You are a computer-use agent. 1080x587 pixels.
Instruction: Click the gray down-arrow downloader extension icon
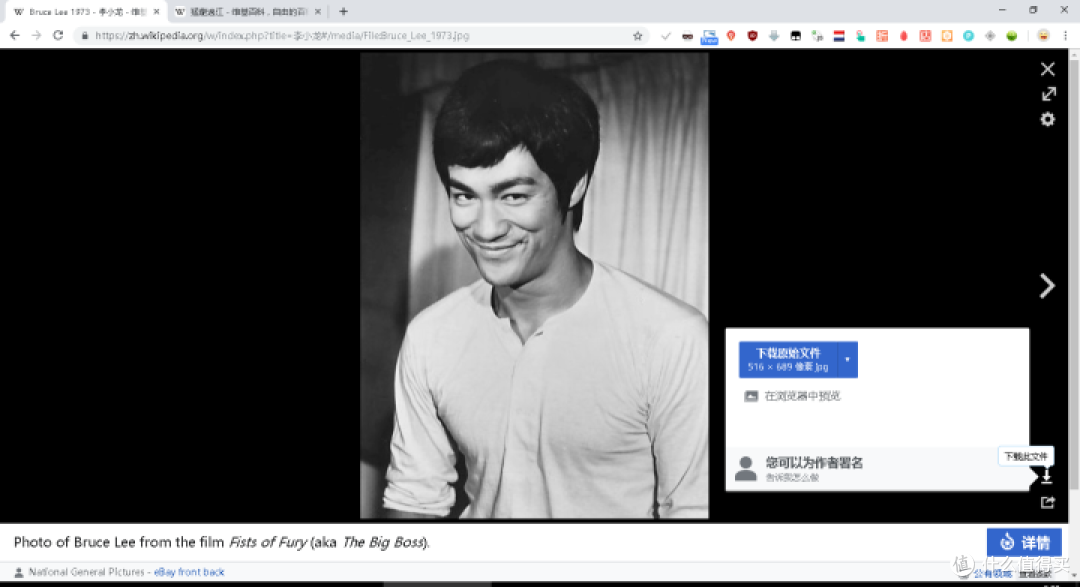click(x=774, y=36)
